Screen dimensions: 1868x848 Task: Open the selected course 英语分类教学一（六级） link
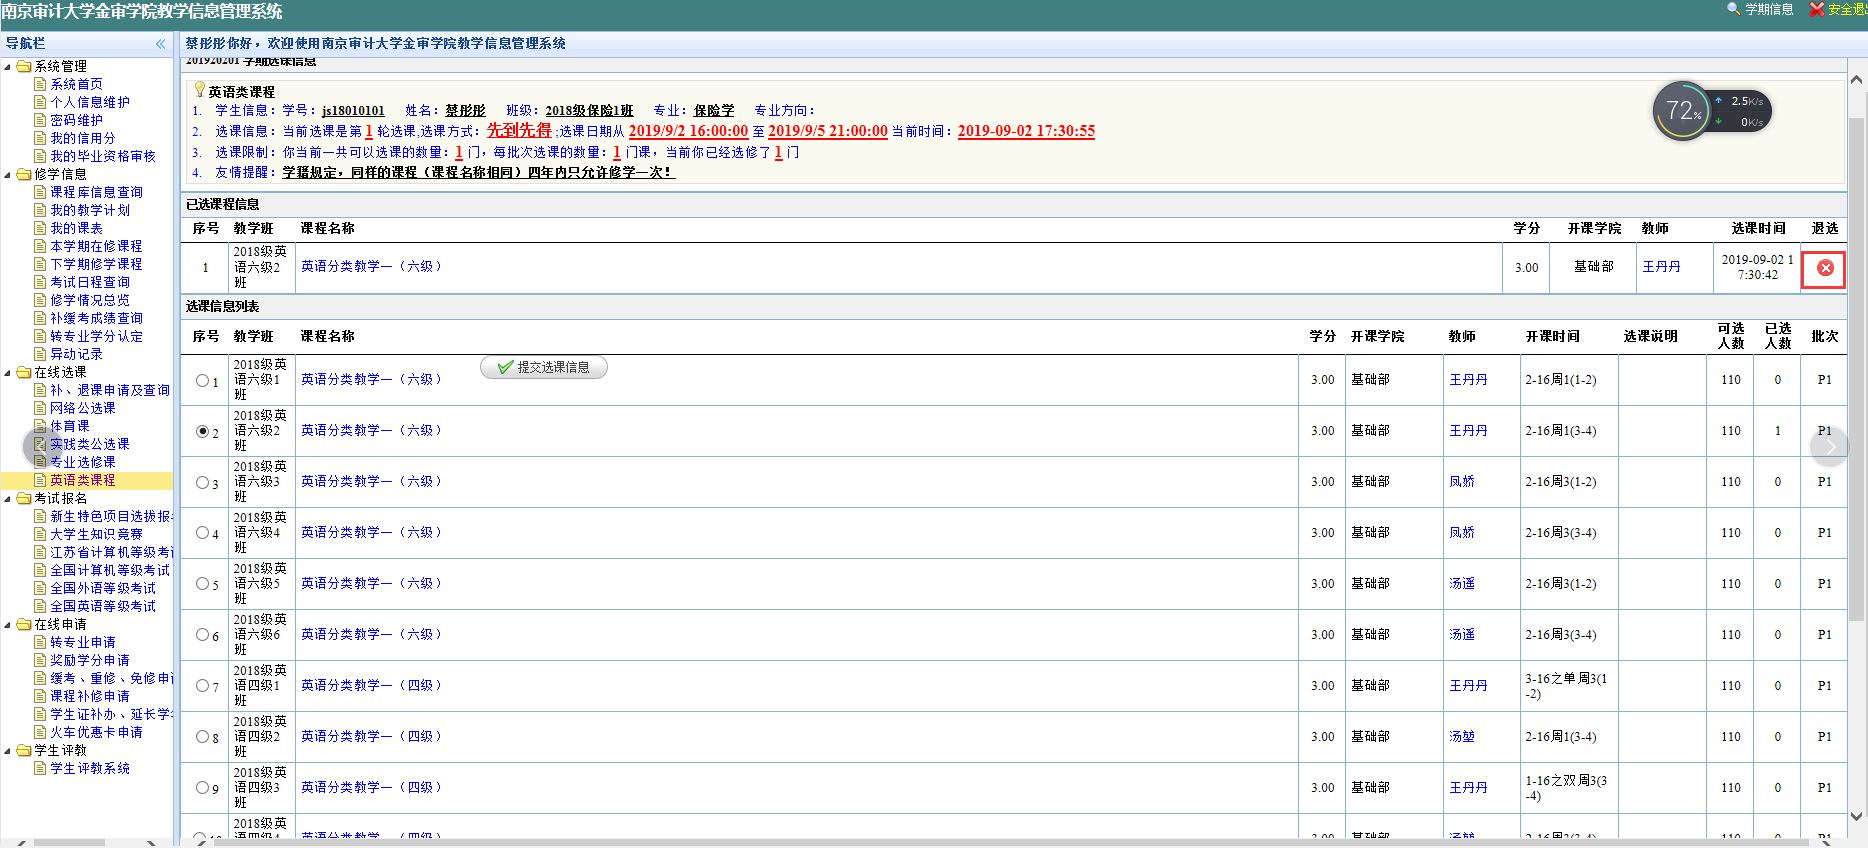click(371, 267)
